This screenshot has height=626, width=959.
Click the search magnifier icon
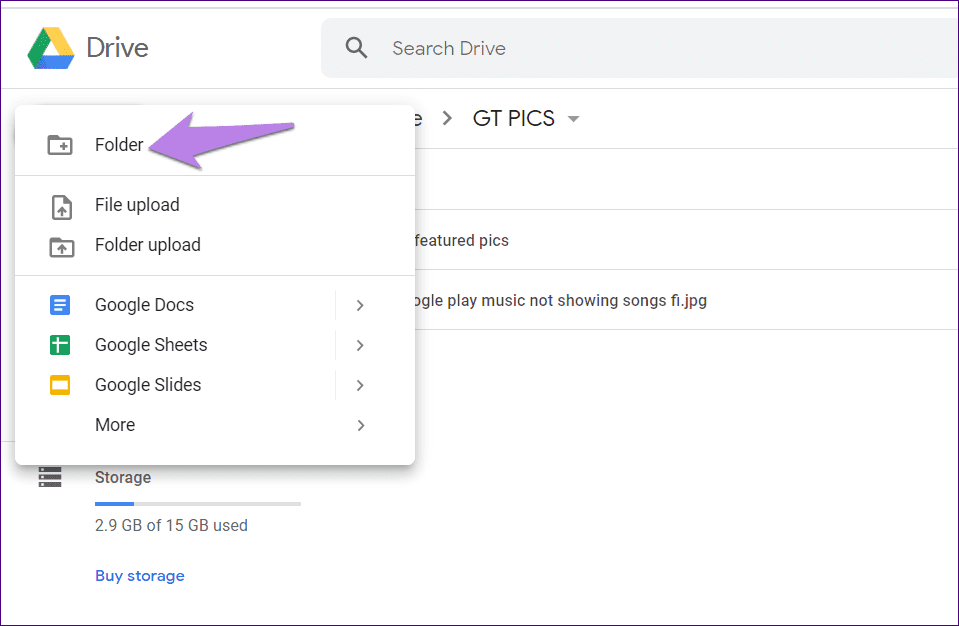click(x=356, y=48)
